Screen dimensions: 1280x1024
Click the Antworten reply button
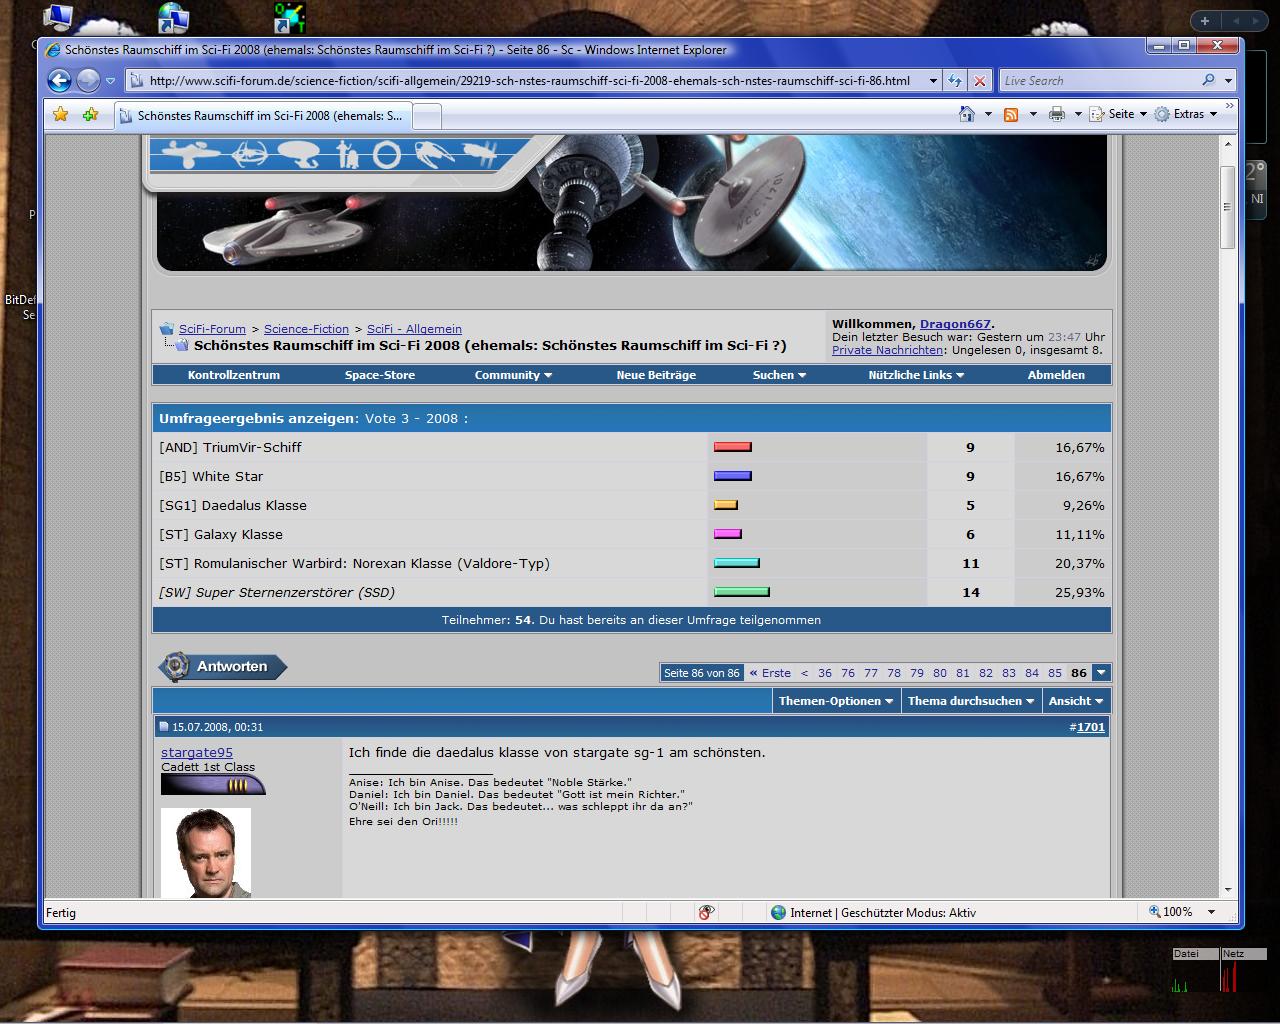pos(223,667)
